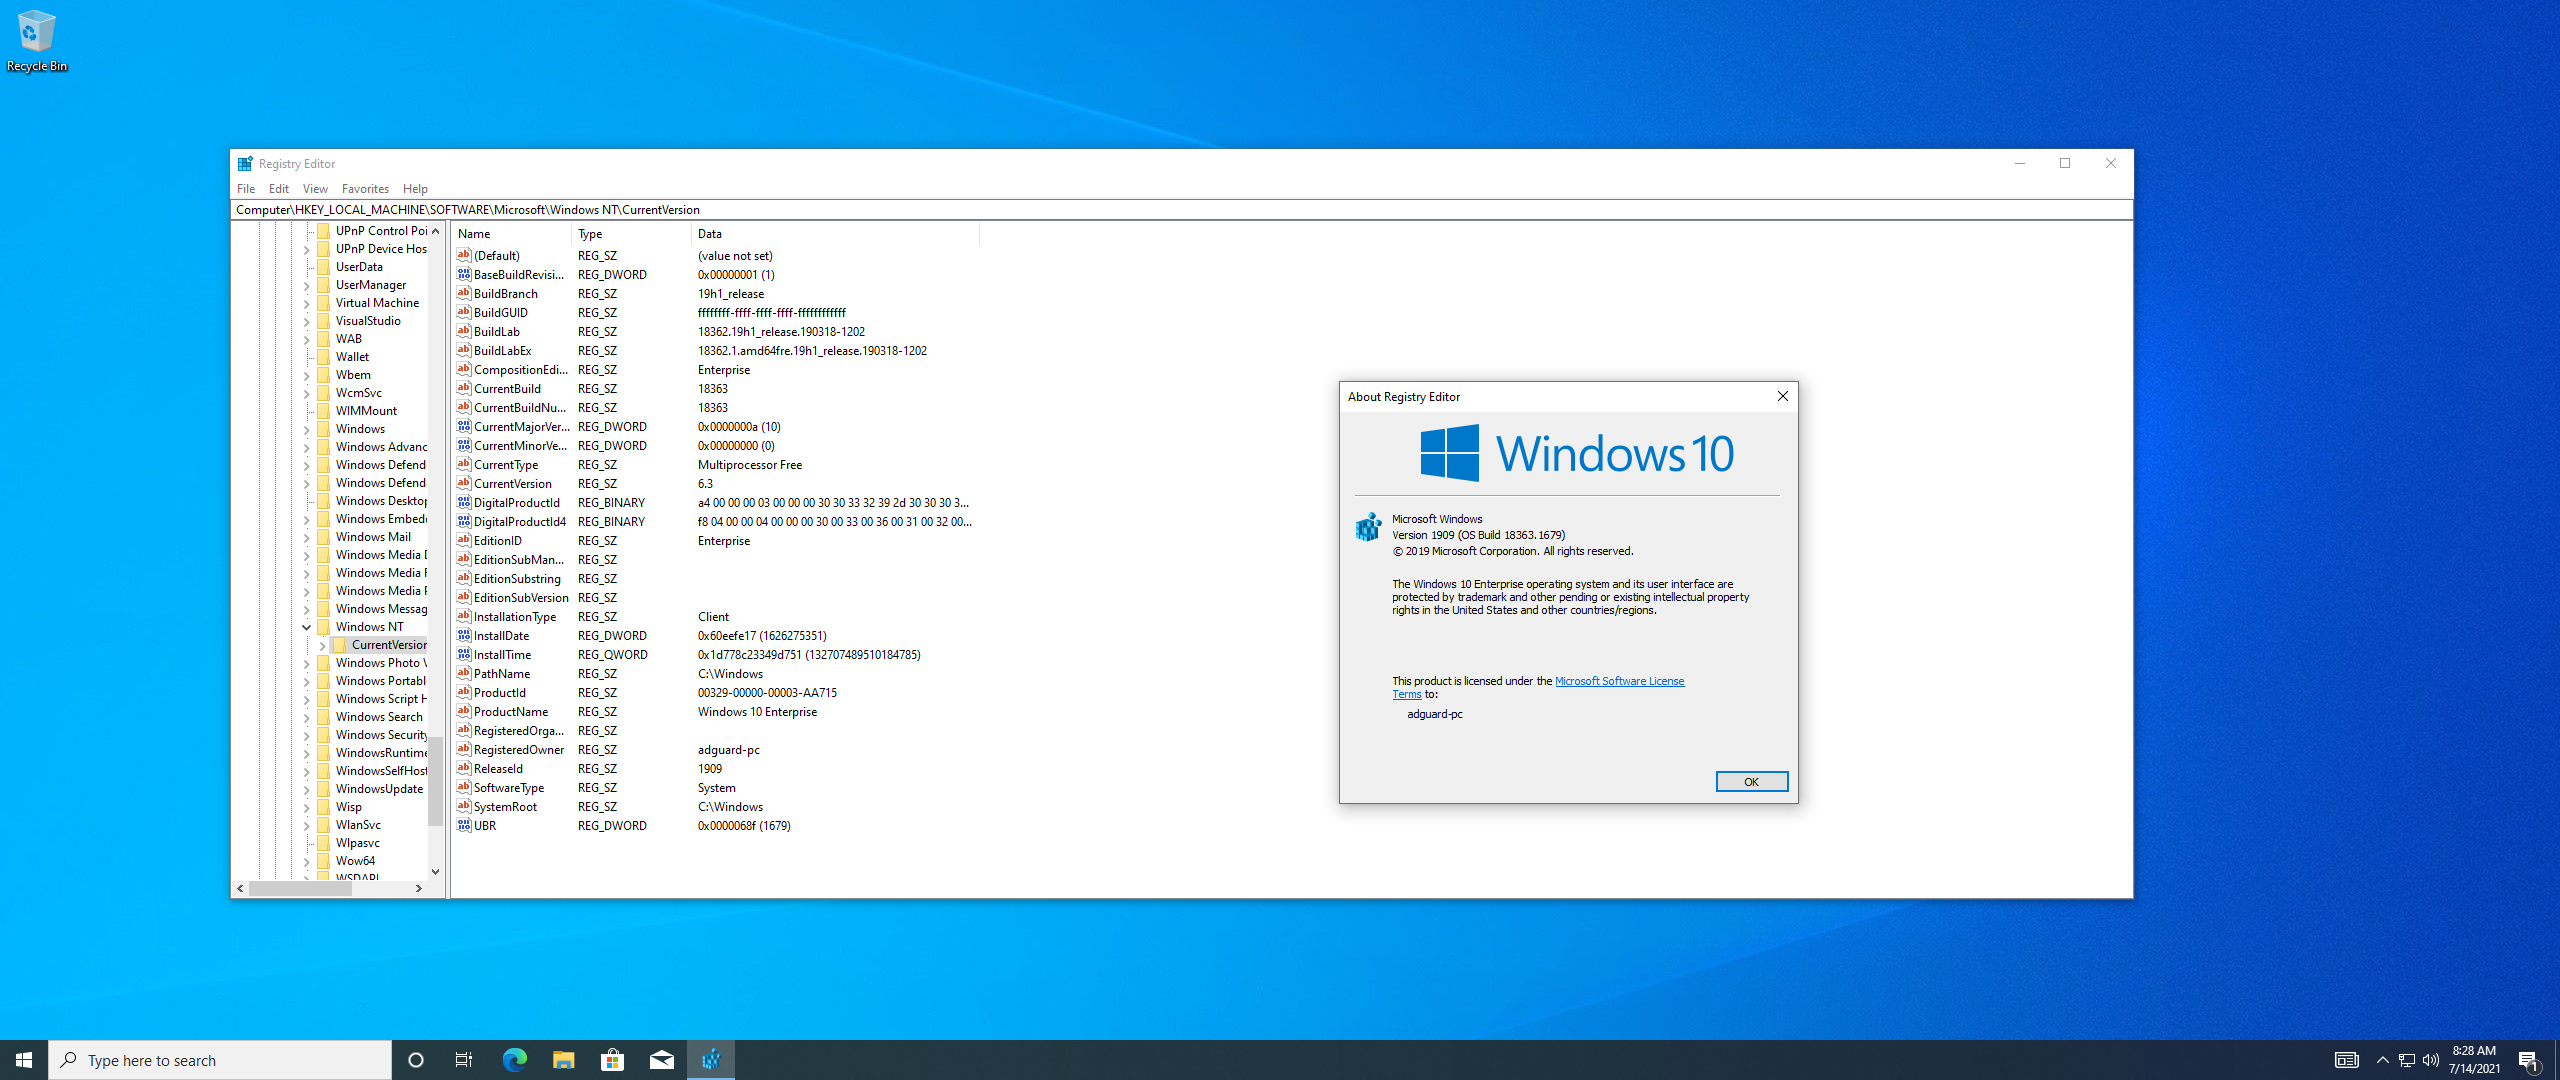Click tree pane horizontal scrollbar thumb
Image resolution: width=2560 pixels, height=1080 pixels.
point(300,888)
